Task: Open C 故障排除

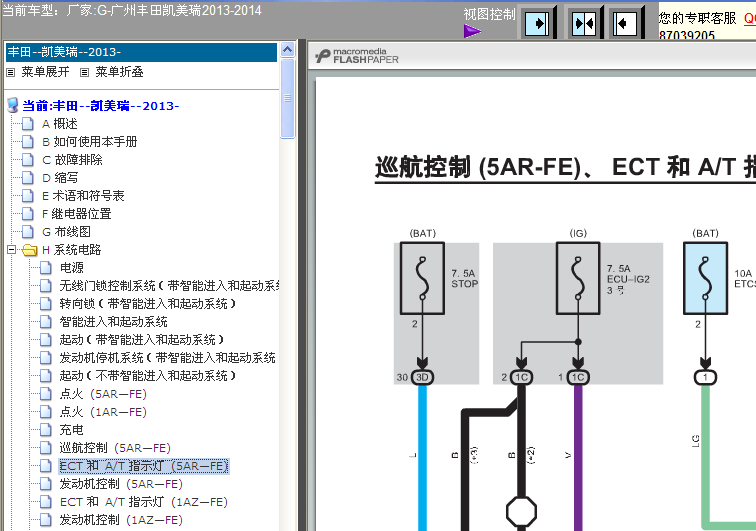Action: [72, 160]
